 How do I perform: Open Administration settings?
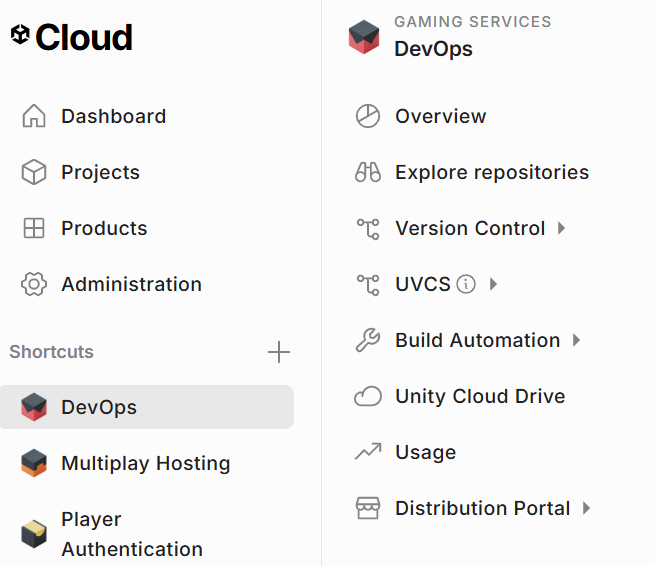tap(132, 284)
